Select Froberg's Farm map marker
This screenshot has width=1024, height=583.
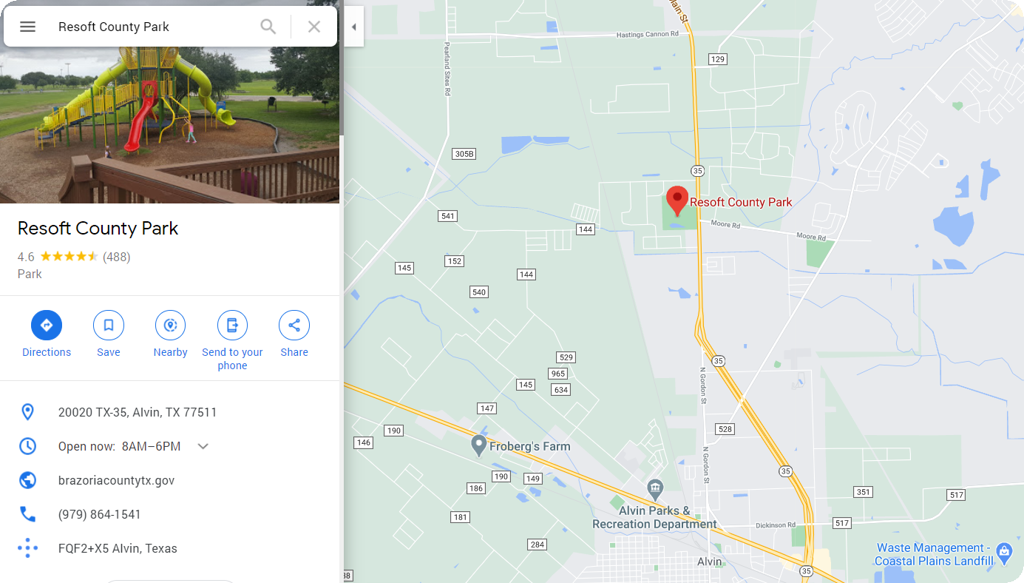click(x=479, y=446)
